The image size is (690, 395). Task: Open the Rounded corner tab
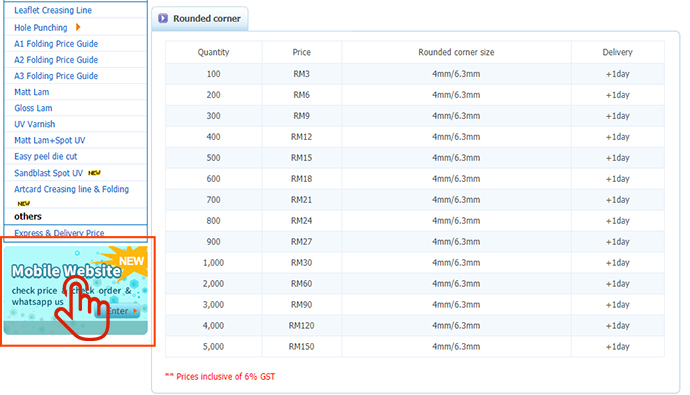coord(200,18)
